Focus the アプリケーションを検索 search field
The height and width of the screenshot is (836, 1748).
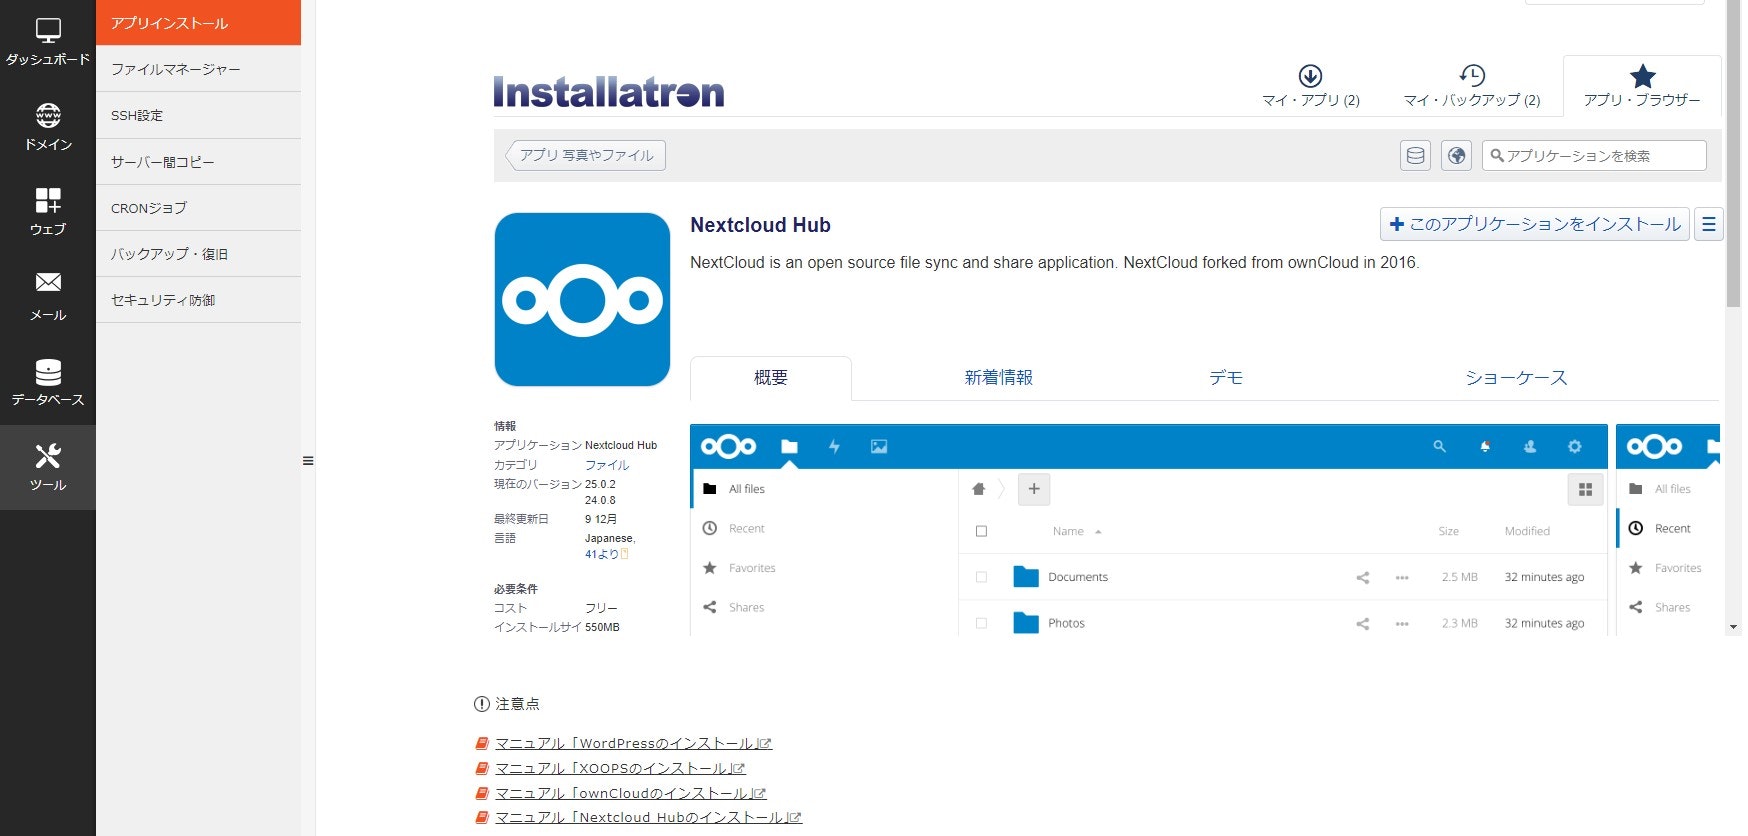(x=1594, y=156)
